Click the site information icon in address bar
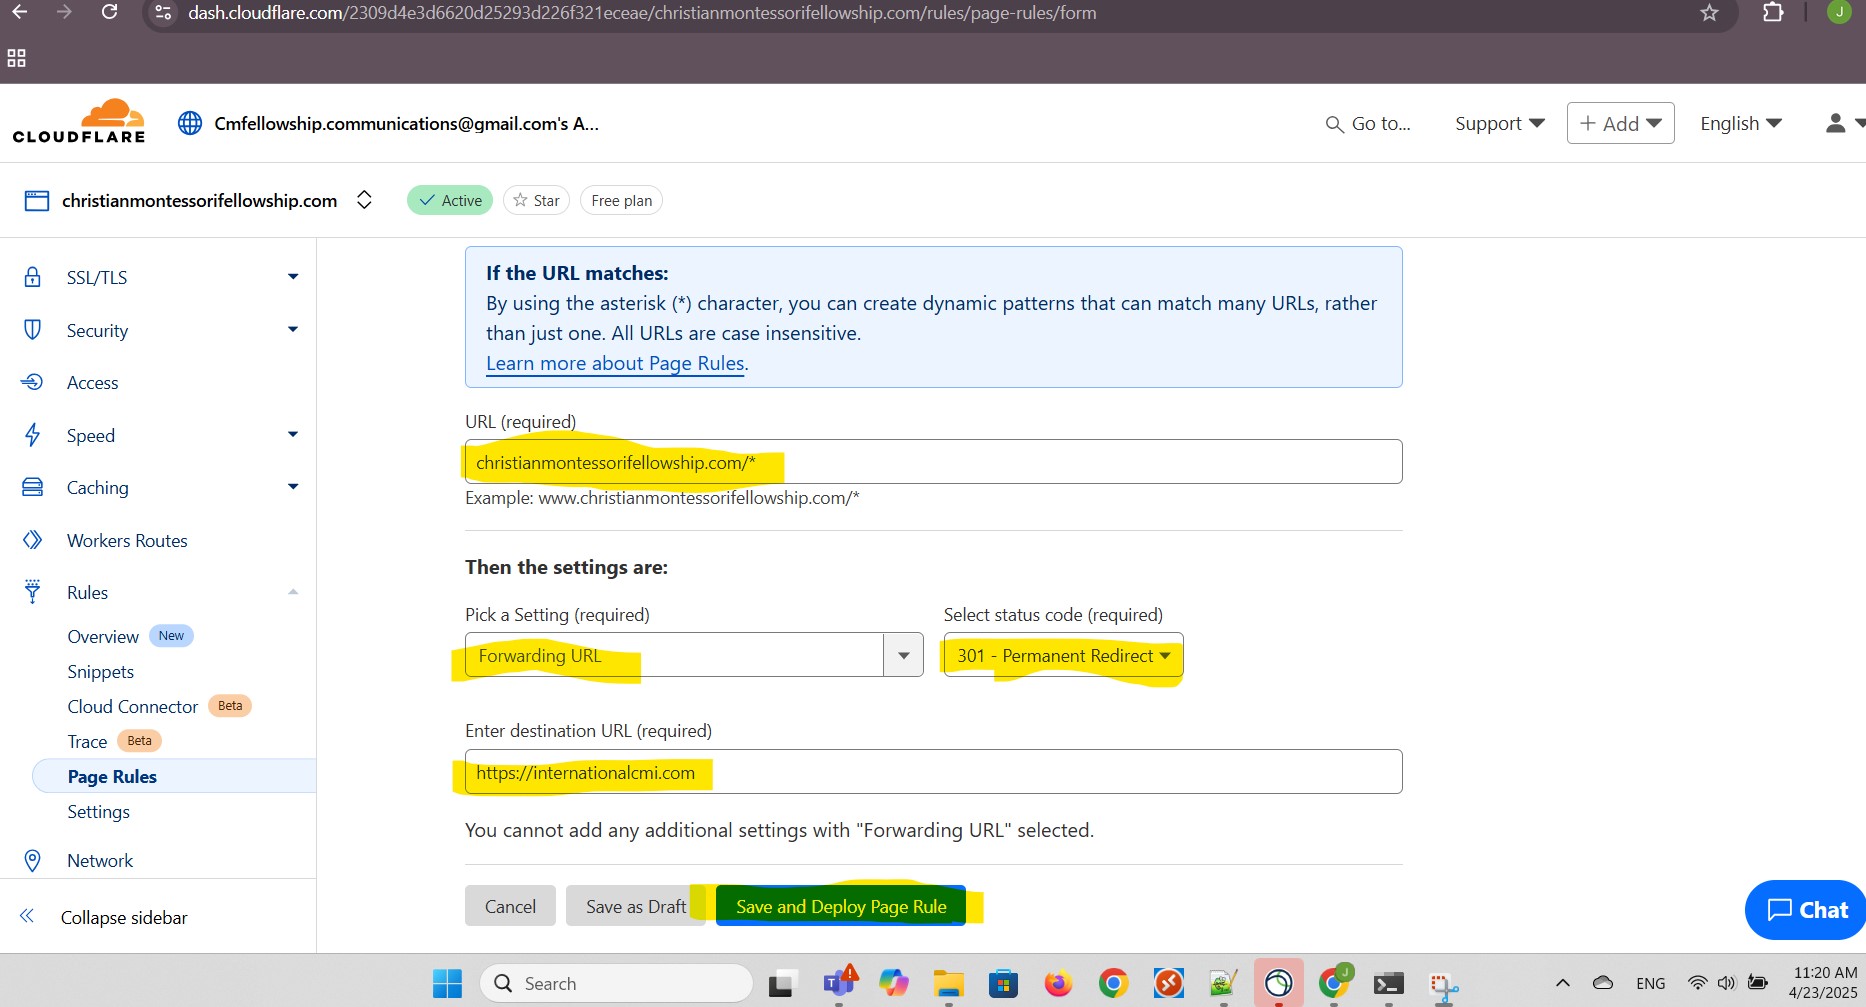This screenshot has width=1866, height=1007. tap(164, 13)
